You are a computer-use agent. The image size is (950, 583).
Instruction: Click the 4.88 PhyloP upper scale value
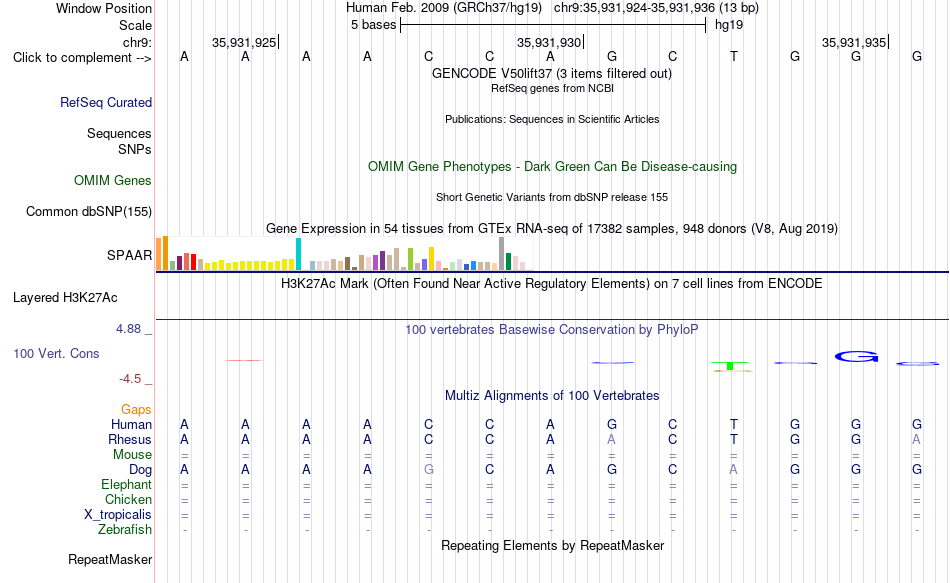tap(128, 328)
